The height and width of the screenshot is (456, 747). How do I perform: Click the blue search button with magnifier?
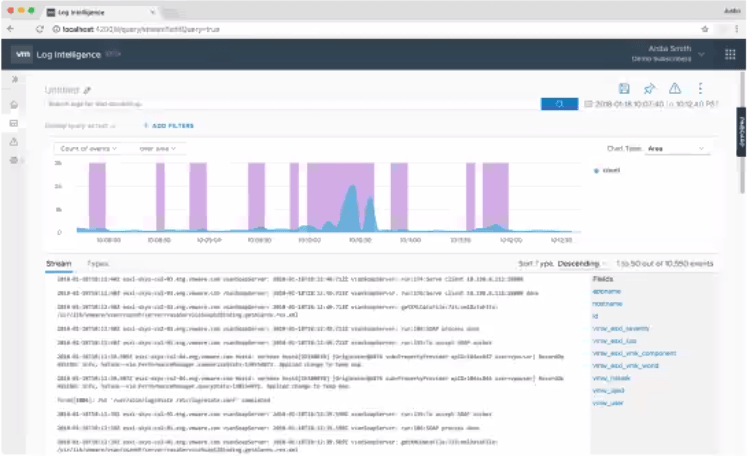coord(559,104)
